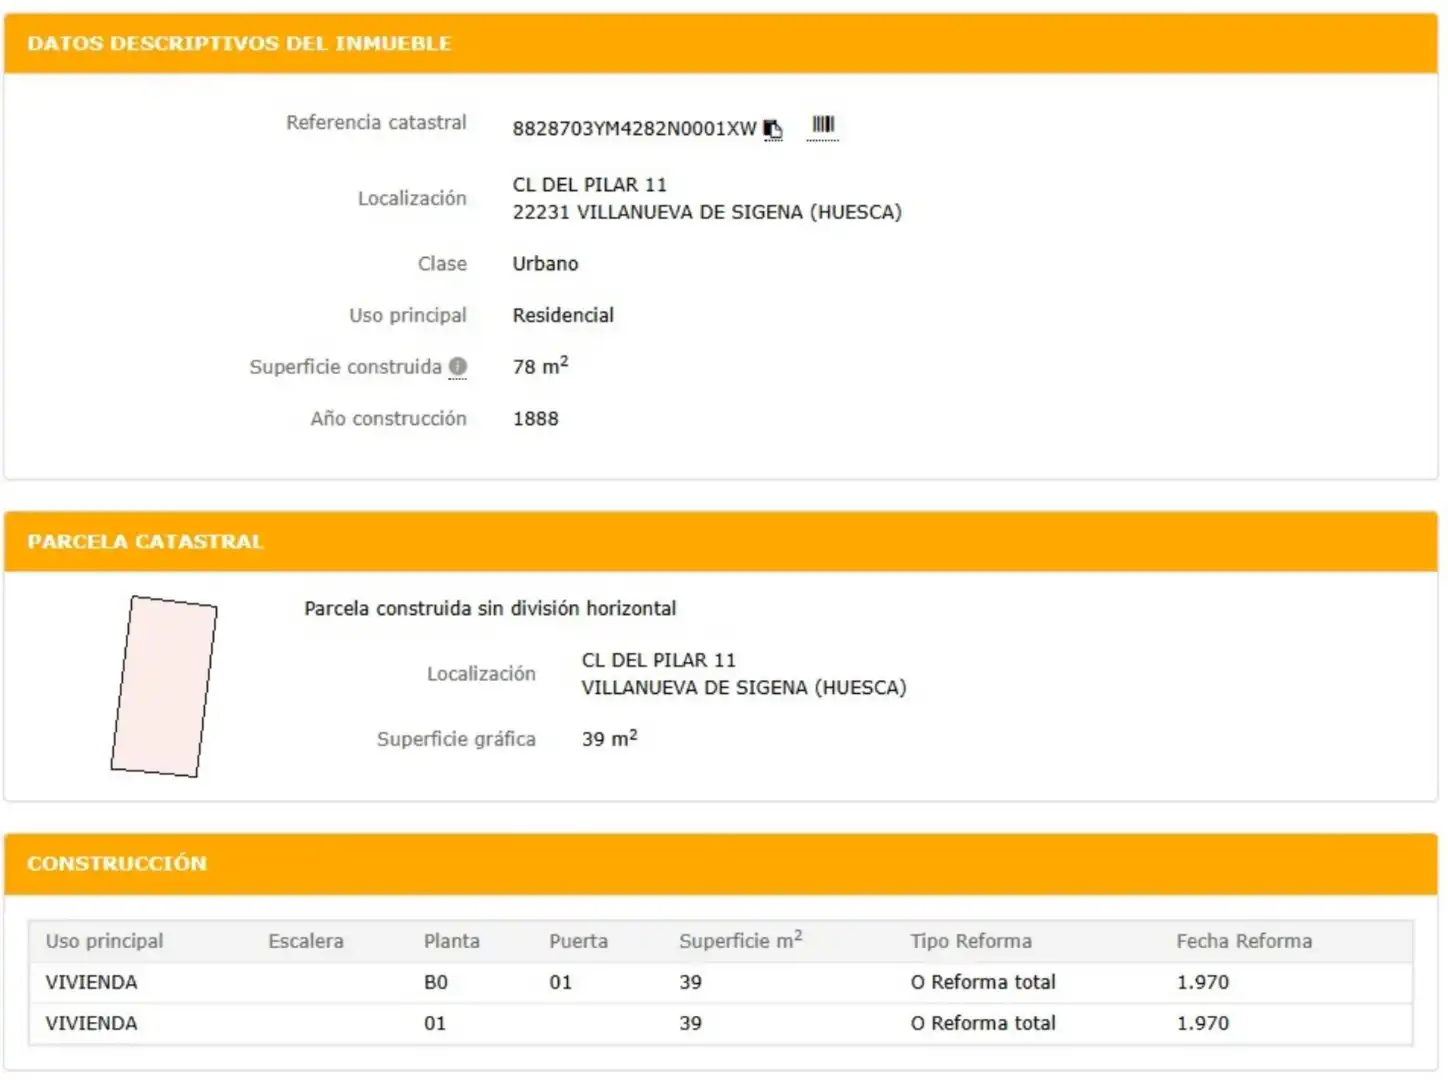The image size is (1448, 1080).
Task: Collapse Datos descriptivos del inmueble header
Action: coord(721,43)
